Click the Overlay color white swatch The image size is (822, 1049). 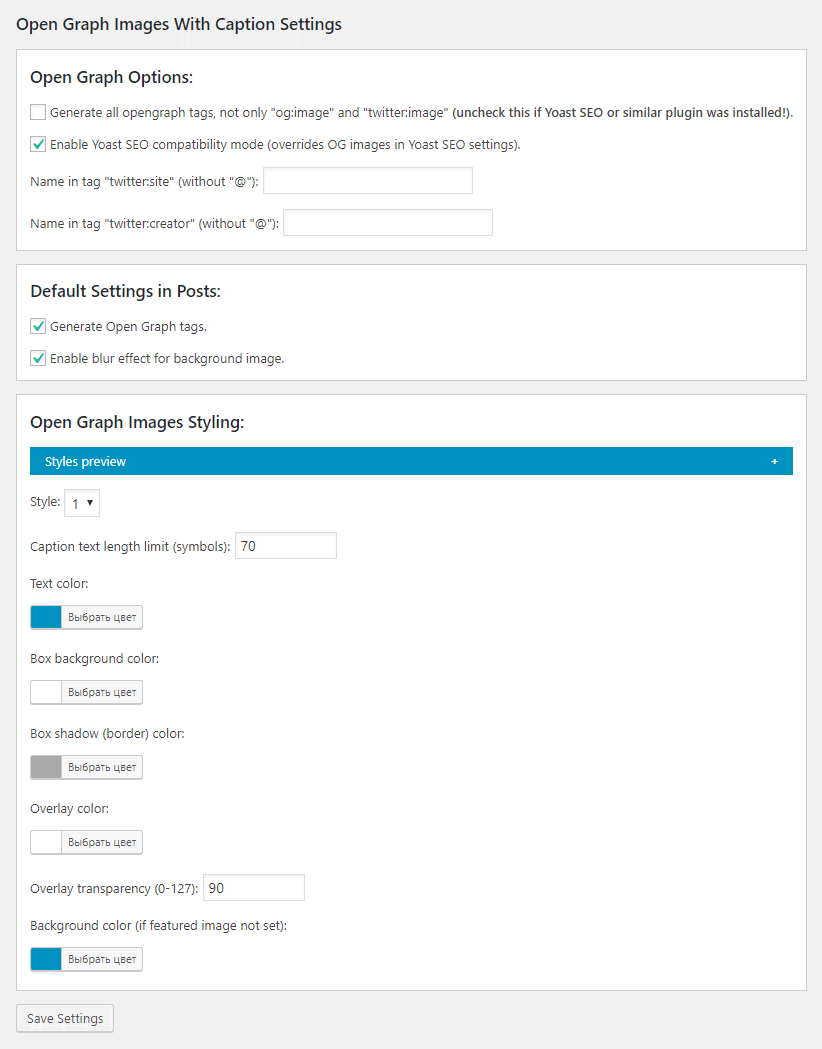click(x=47, y=842)
